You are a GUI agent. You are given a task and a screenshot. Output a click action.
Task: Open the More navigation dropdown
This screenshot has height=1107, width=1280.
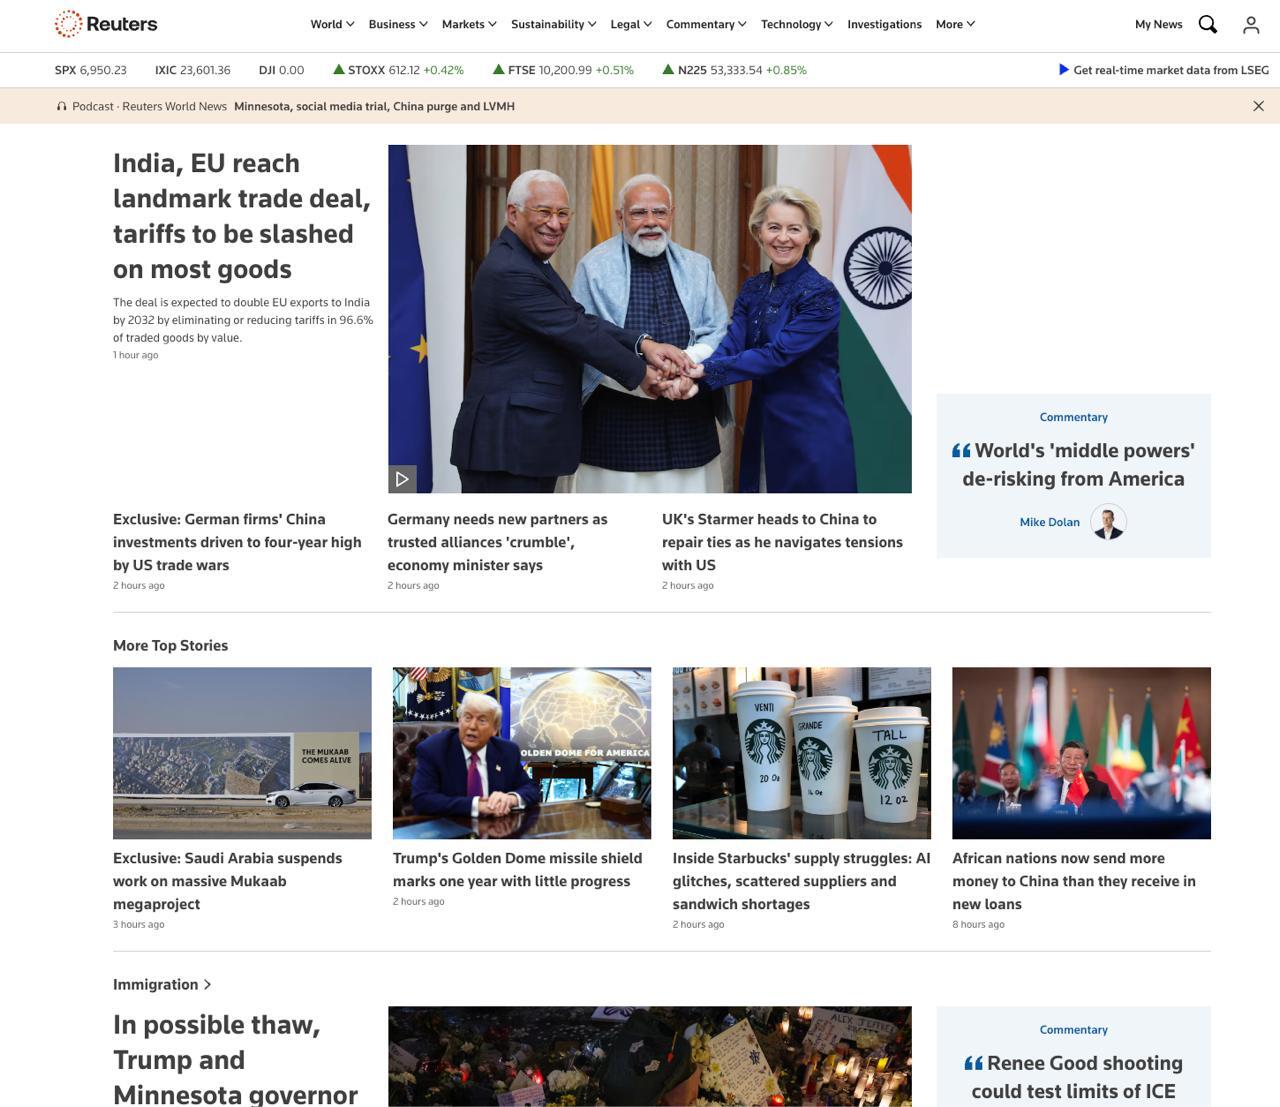pos(955,24)
